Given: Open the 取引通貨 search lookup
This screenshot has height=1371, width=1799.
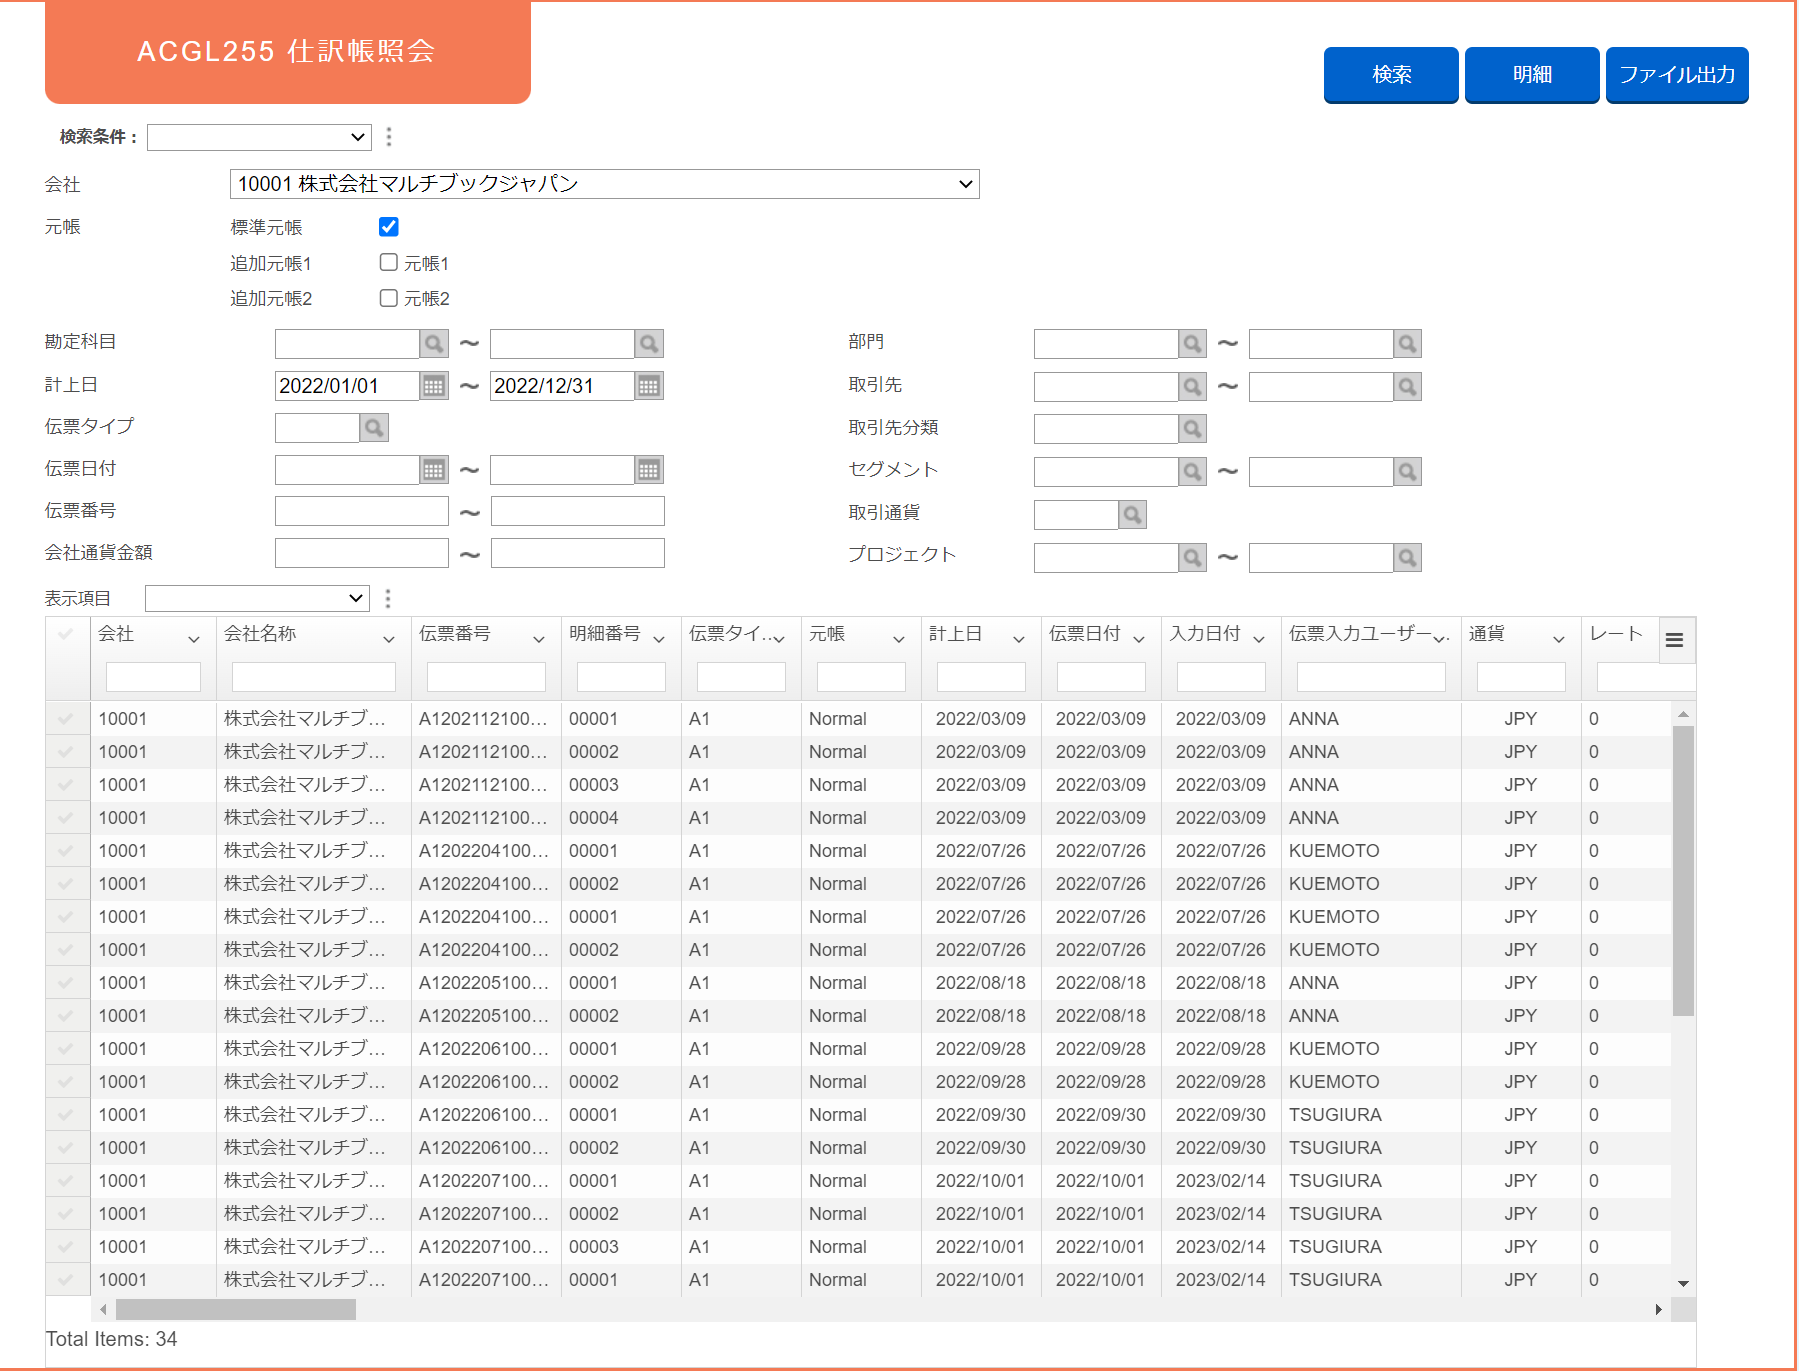Looking at the screenshot, I should pos(1132,515).
